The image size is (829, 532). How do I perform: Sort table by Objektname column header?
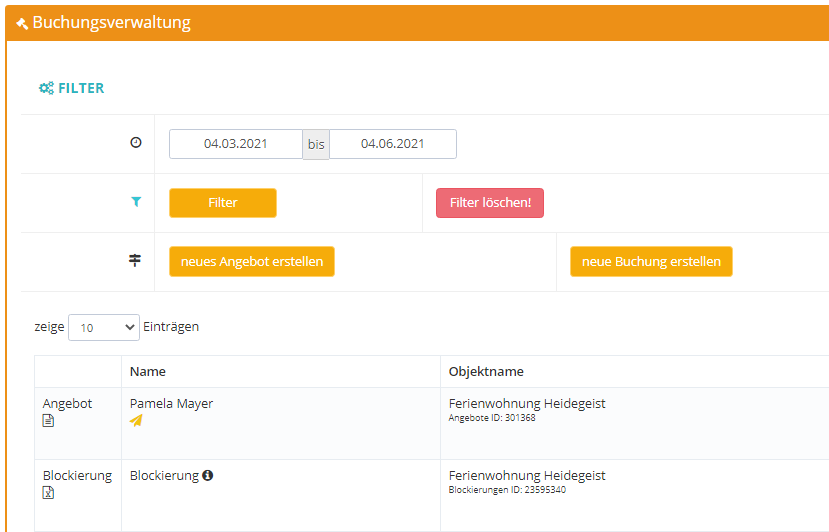[486, 372]
